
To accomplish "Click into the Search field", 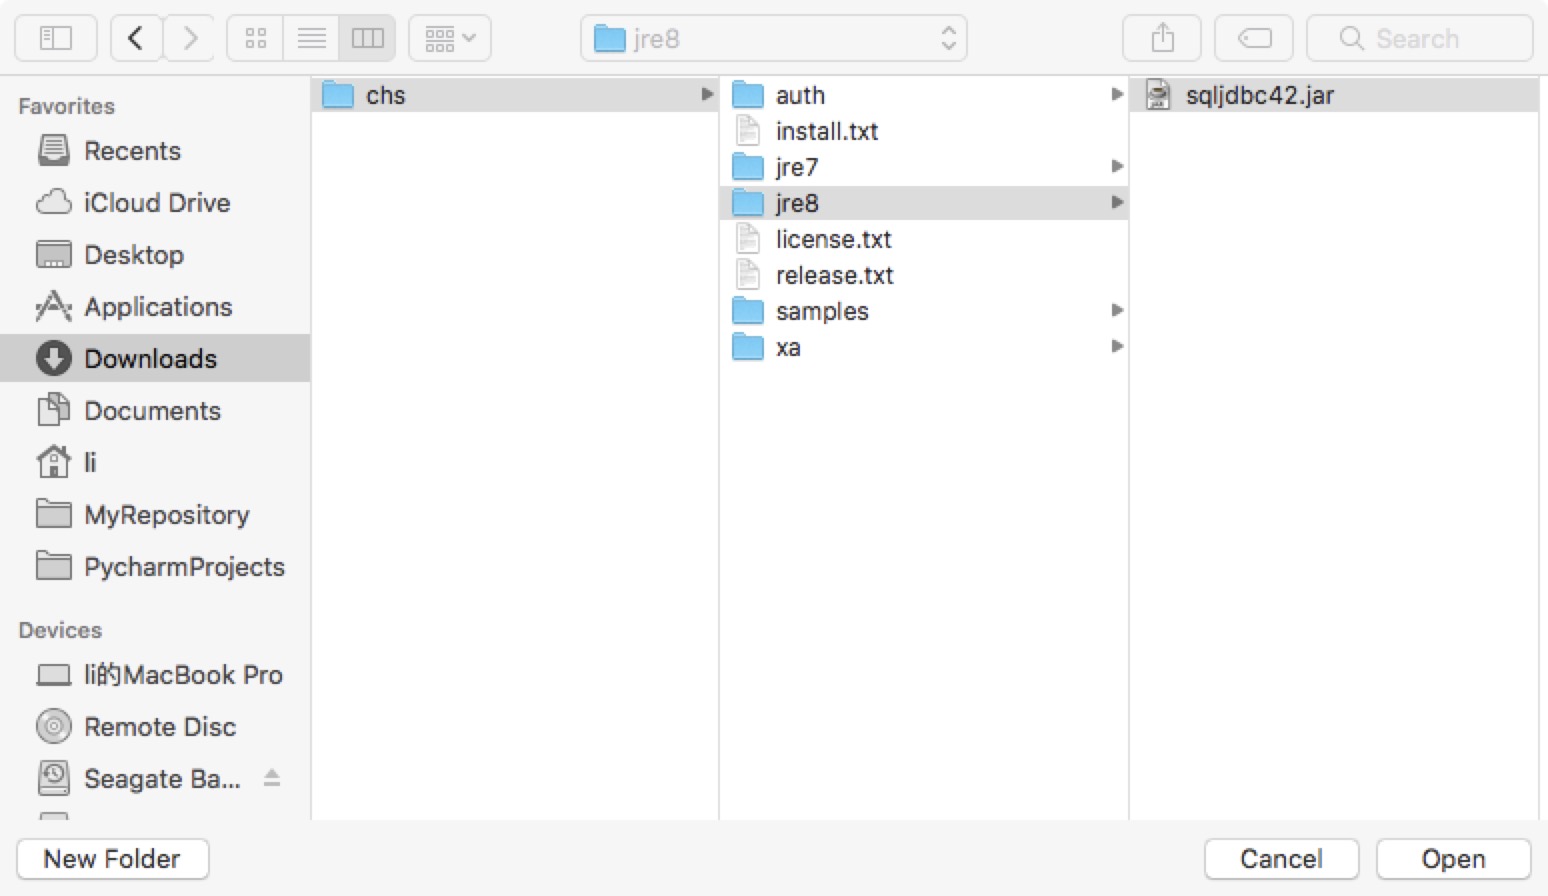I will 1420,38.
